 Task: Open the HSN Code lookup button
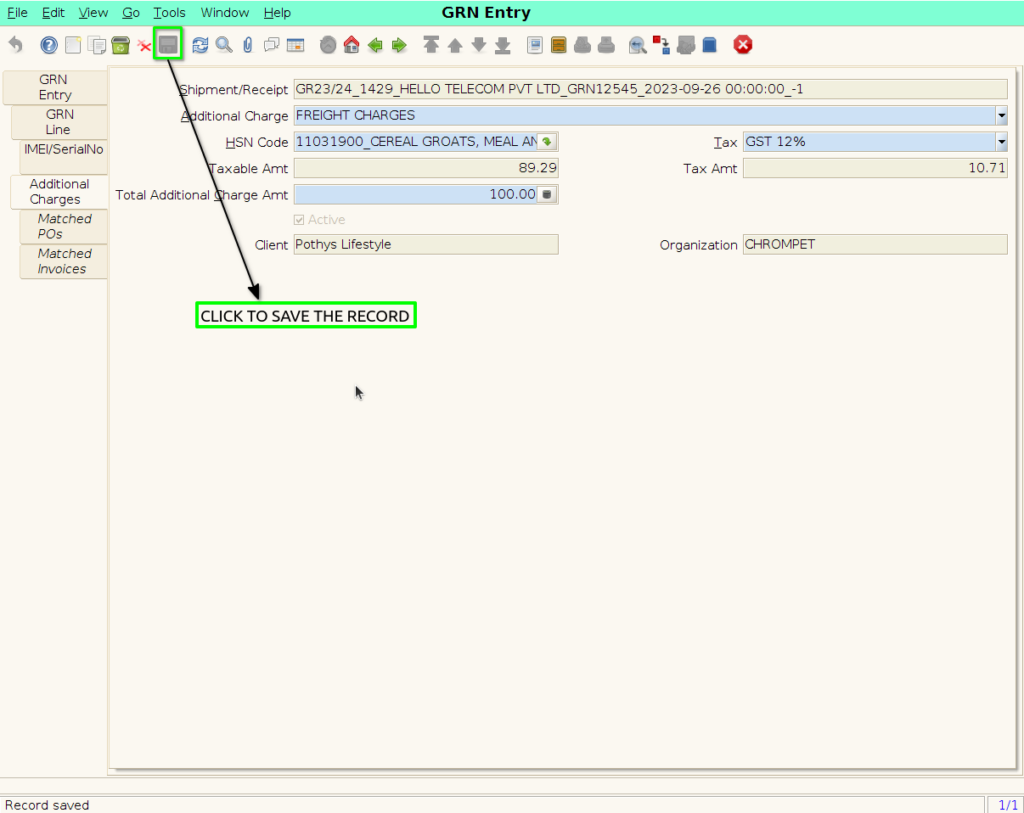tap(547, 142)
